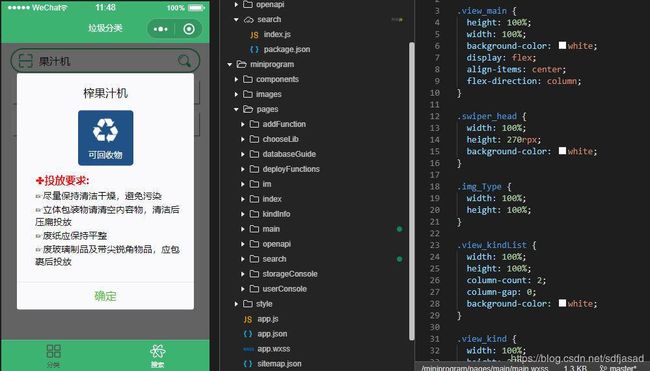Click the .img_Type selector text
This screenshot has width=650, height=371.
[x=480, y=187]
